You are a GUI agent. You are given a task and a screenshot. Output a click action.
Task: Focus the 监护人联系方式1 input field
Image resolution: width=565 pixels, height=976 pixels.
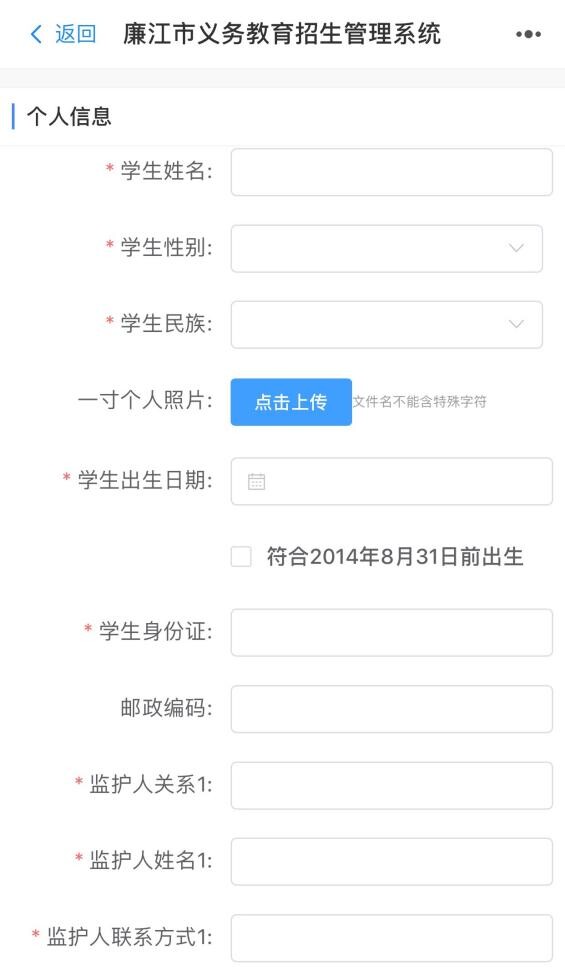391,938
